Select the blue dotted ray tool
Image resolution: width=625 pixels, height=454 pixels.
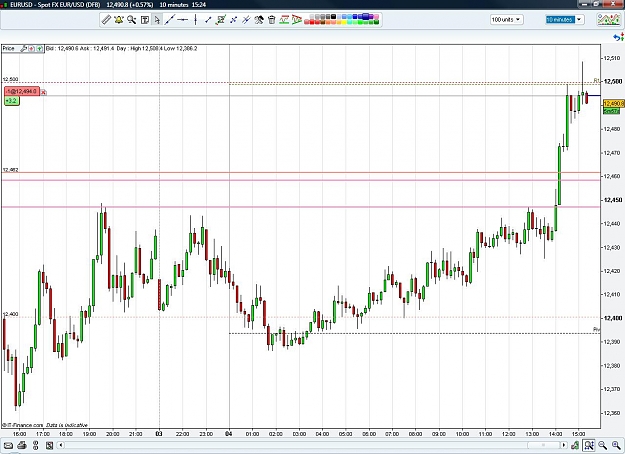pos(233,20)
